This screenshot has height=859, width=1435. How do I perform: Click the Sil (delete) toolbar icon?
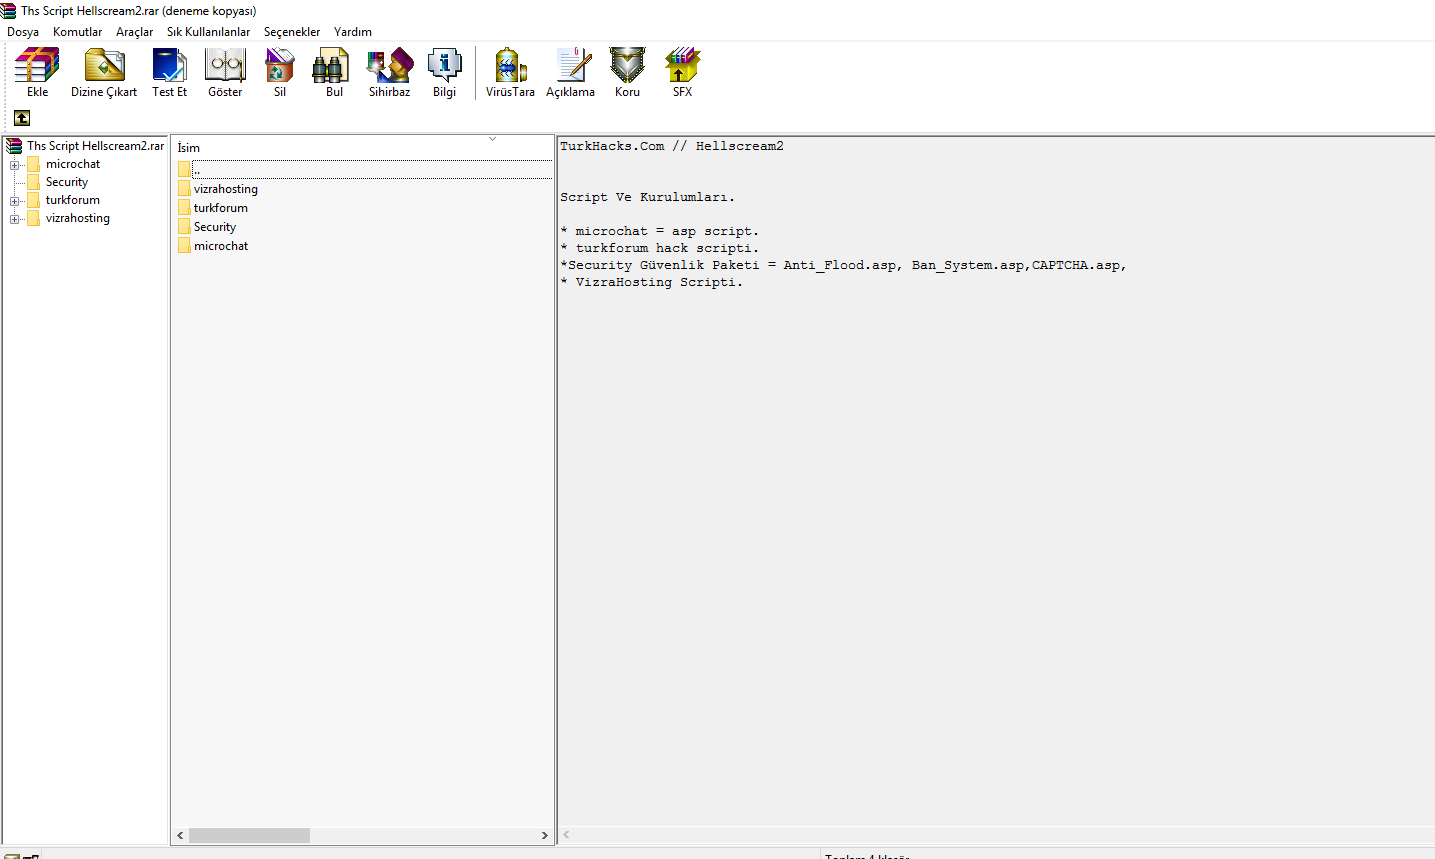pyautogui.click(x=280, y=65)
